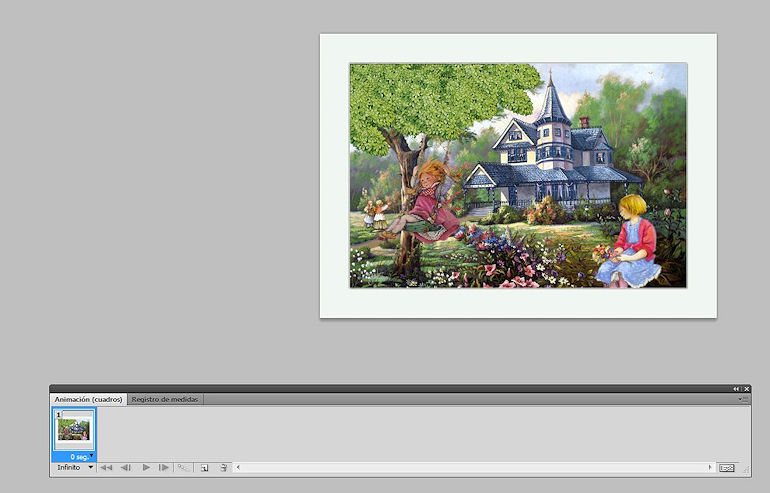Play the animation
The height and width of the screenshot is (493, 770).
click(x=146, y=467)
